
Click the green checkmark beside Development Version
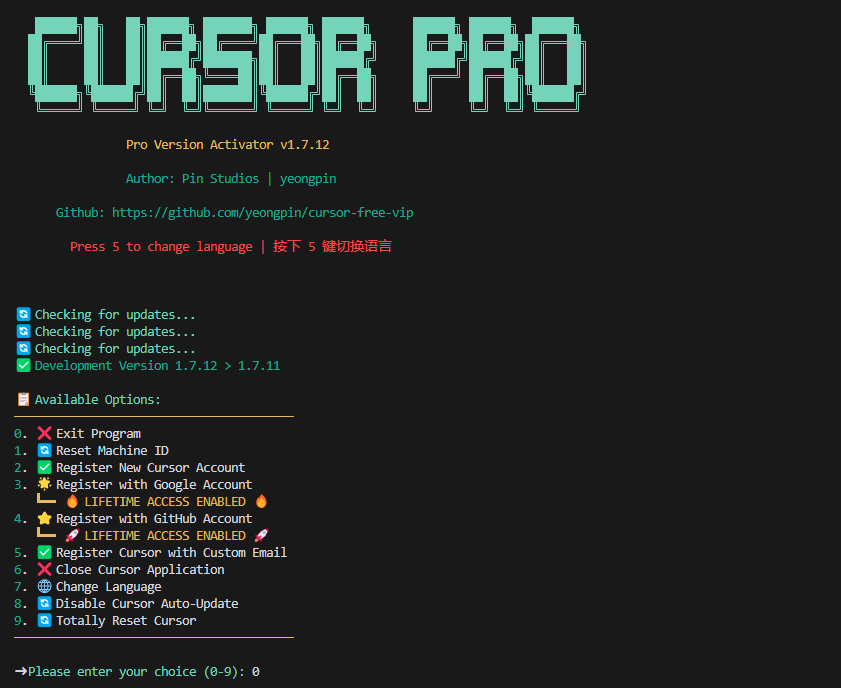click(x=23, y=366)
